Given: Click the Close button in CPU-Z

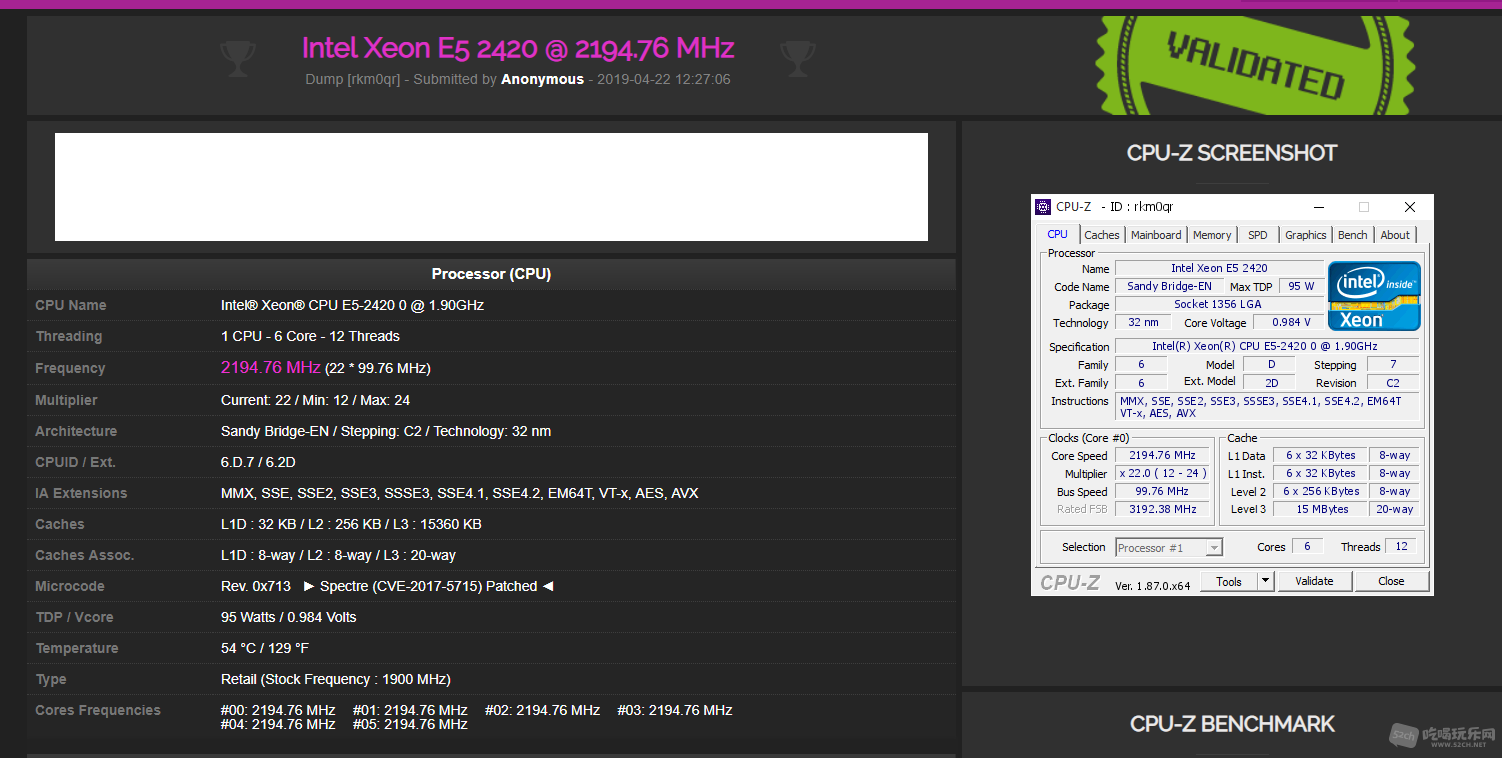Looking at the screenshot, I should [1391, 581].
